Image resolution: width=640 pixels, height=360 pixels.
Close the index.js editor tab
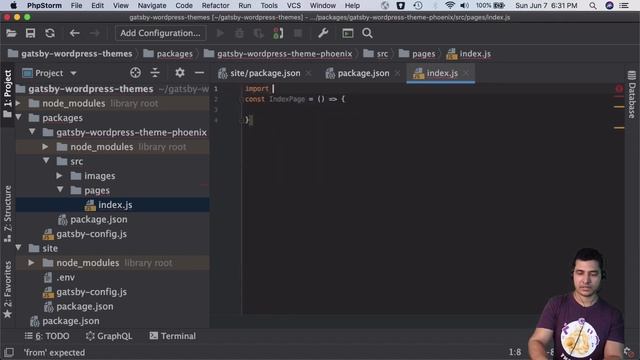coord(467,73)
